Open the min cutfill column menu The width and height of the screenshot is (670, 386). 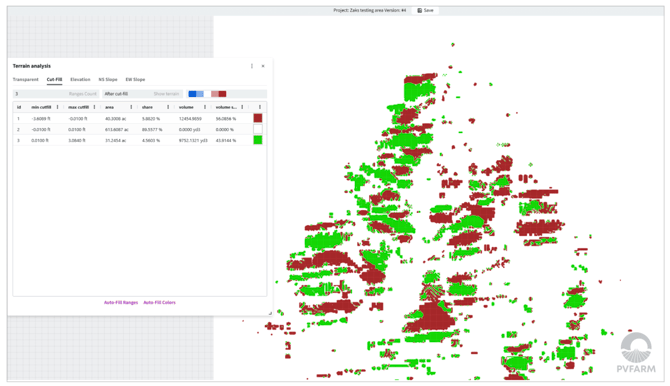click(58, 107)
